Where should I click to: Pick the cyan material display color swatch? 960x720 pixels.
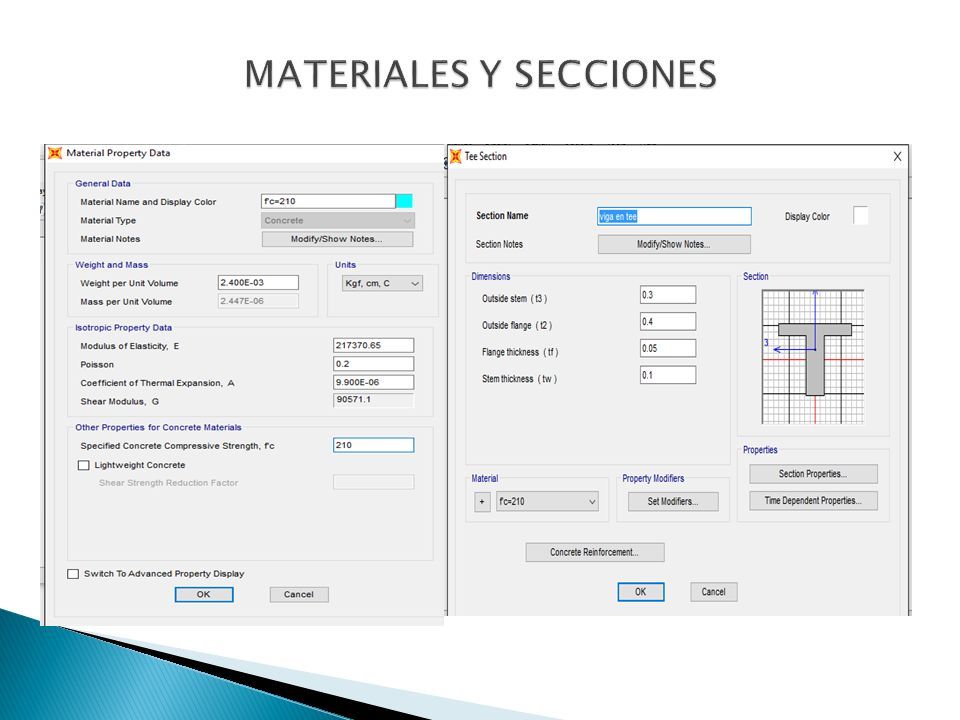(404, 201)
